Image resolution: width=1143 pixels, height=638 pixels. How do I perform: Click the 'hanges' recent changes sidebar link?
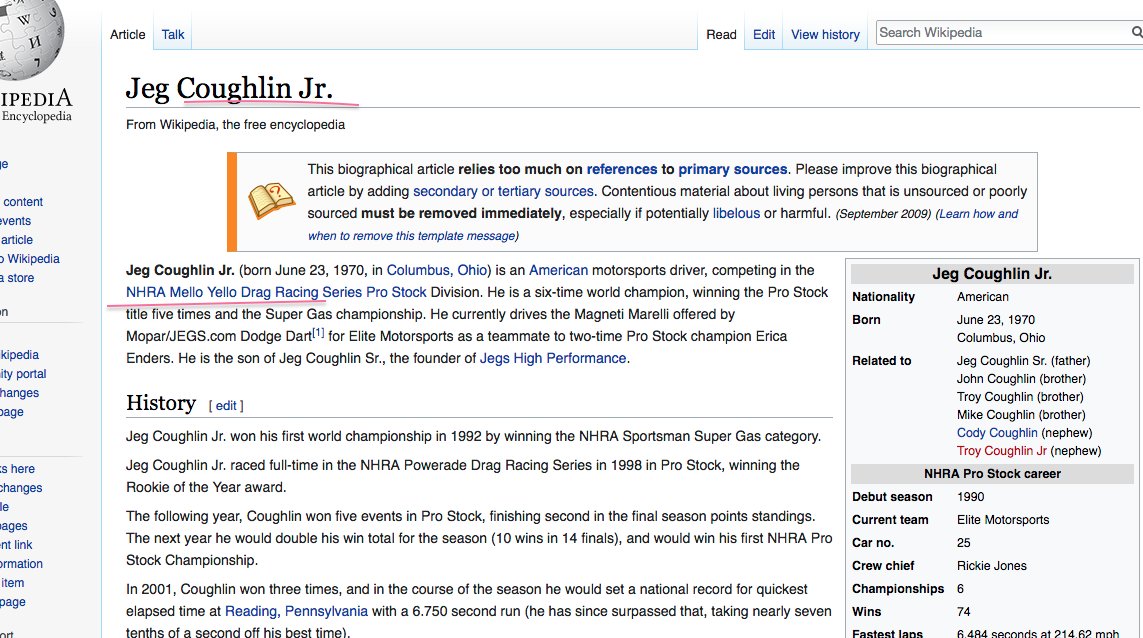(20, 393)
